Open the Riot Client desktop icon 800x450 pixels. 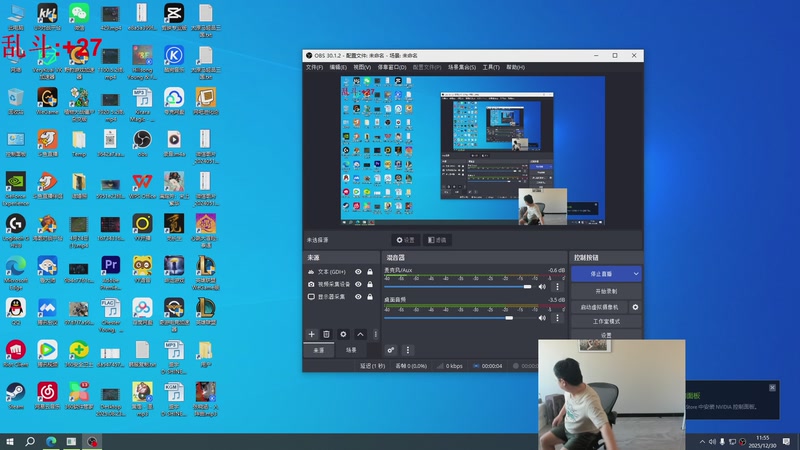pyautogui.click(x=16, y=354)
